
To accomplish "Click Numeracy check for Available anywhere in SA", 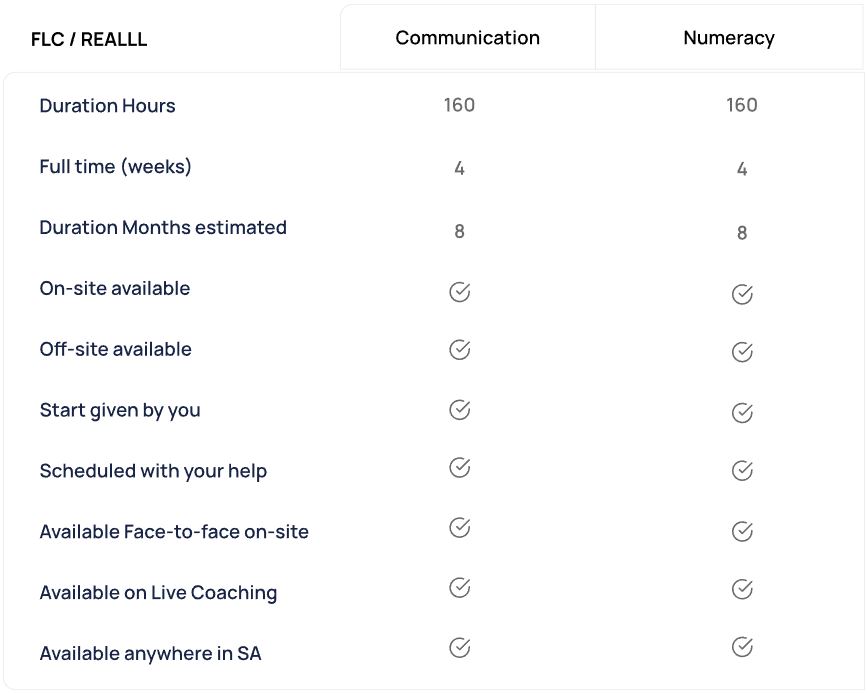I will click(742, 647).
